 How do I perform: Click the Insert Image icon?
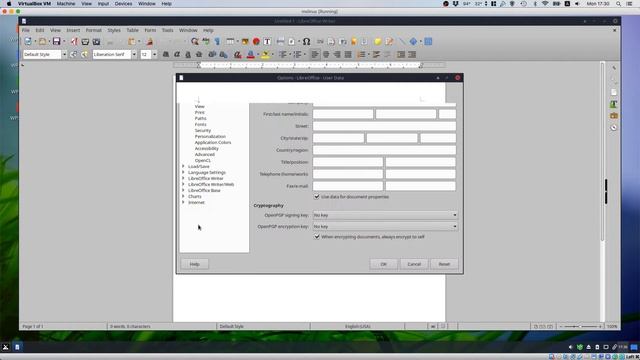[x=245, y=42]
